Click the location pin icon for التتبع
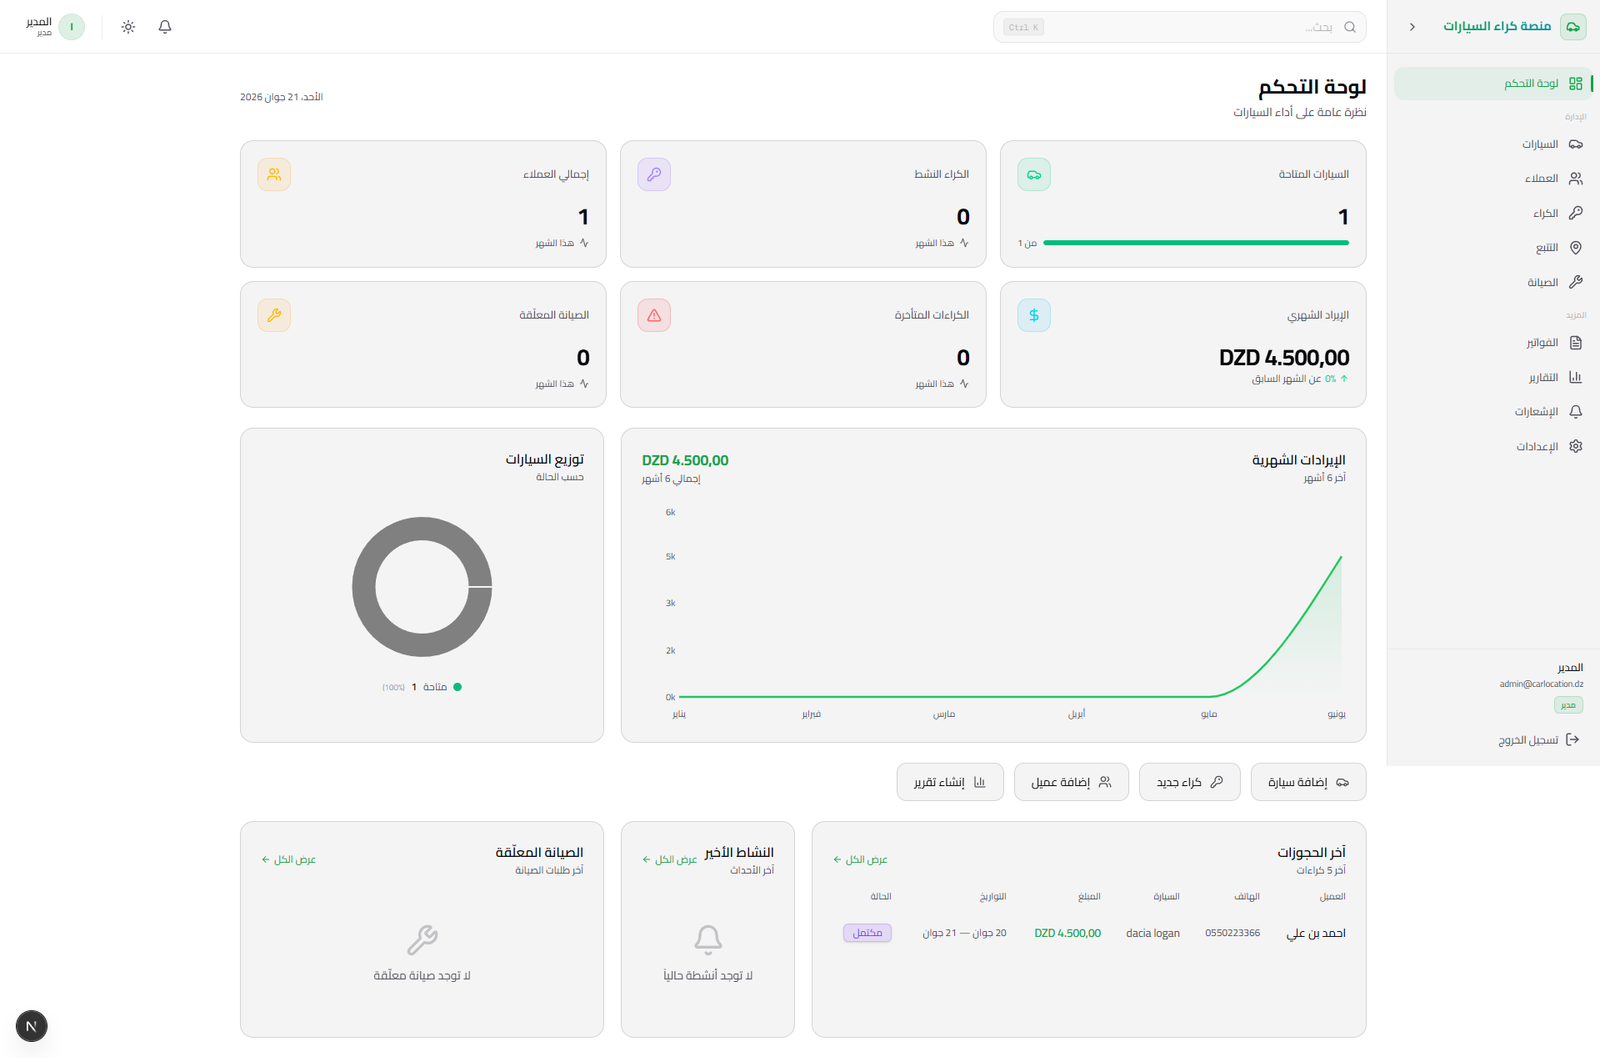This screenshot has width=1600, height=1058. point(1576,248)
